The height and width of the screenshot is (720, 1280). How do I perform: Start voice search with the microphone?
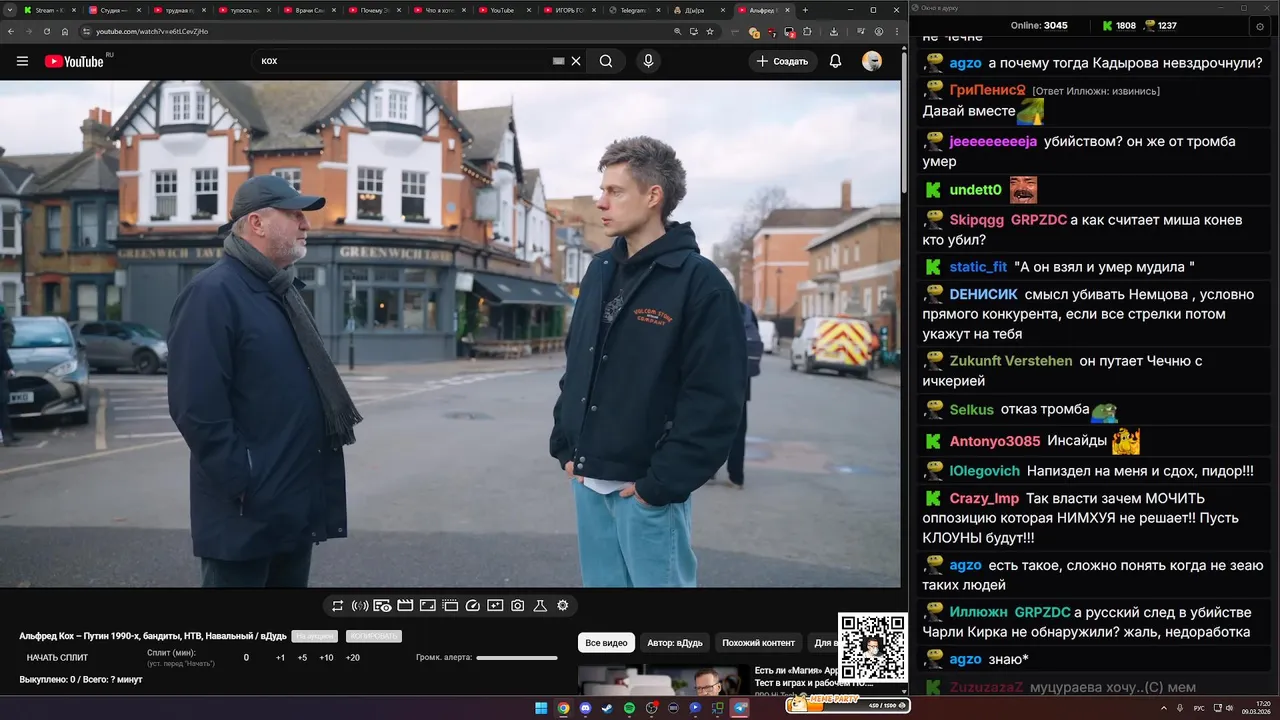click(648, 61)
